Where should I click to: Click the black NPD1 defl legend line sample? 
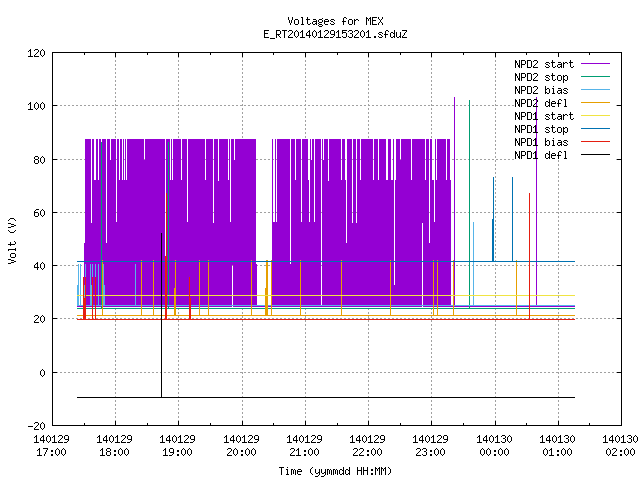tap(596, 155)
